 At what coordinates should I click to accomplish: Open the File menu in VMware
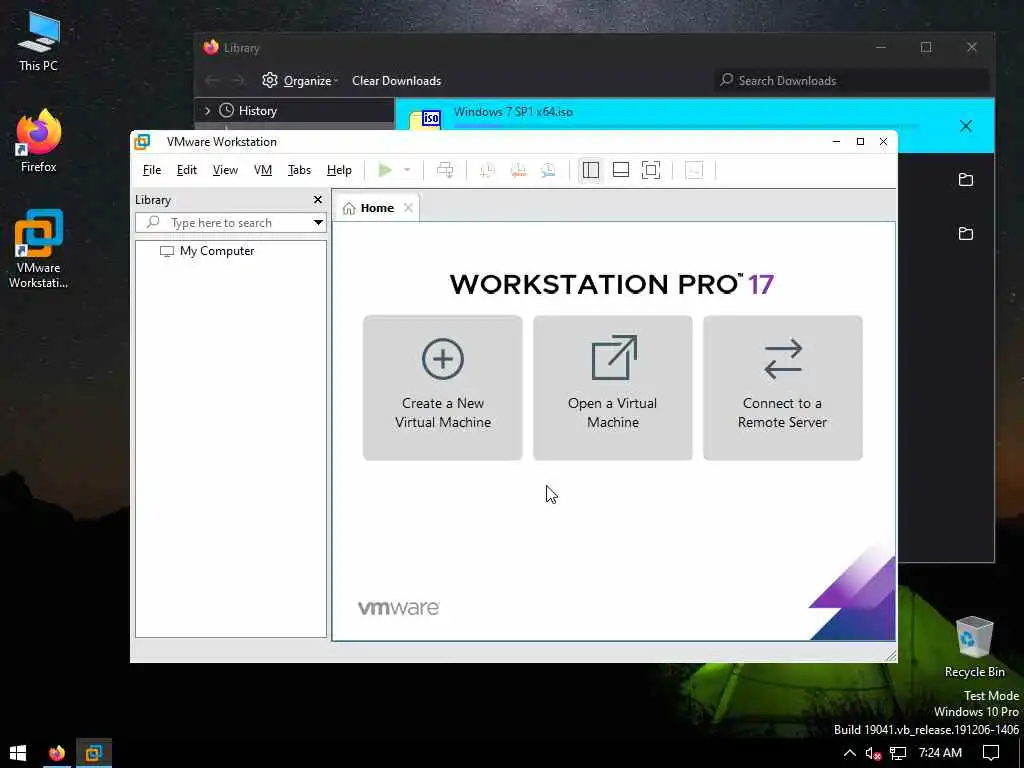coord(152,170)
